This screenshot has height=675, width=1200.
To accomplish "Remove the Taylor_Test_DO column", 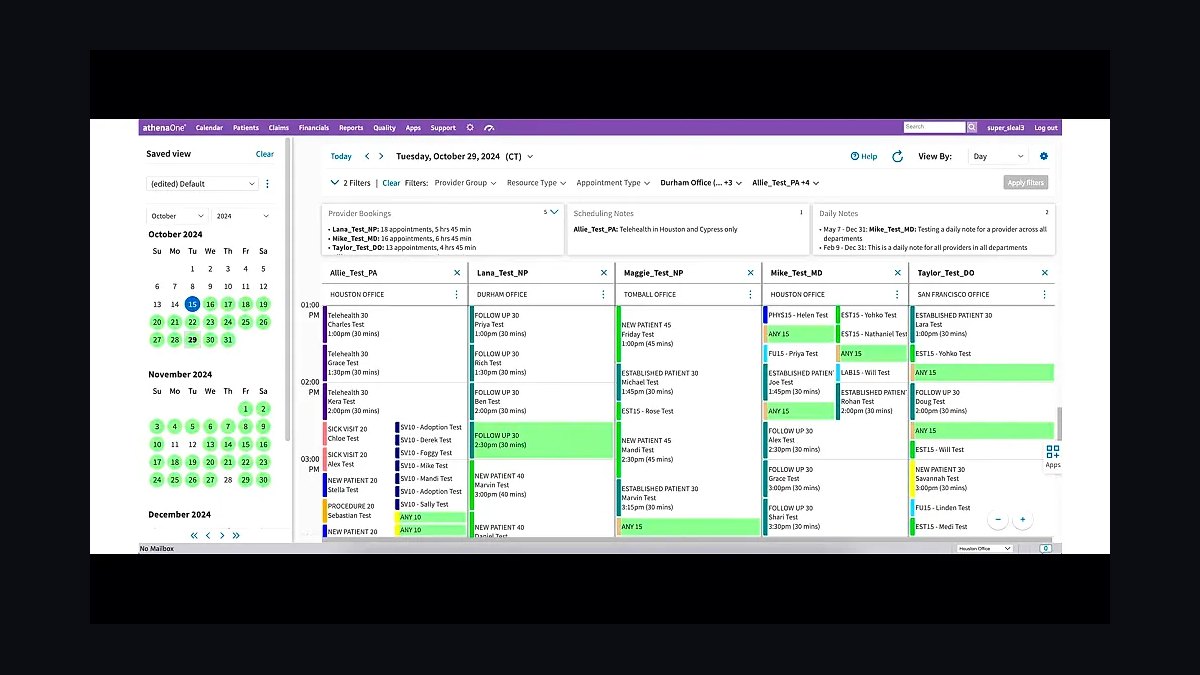I will (x=1044, y=272).
